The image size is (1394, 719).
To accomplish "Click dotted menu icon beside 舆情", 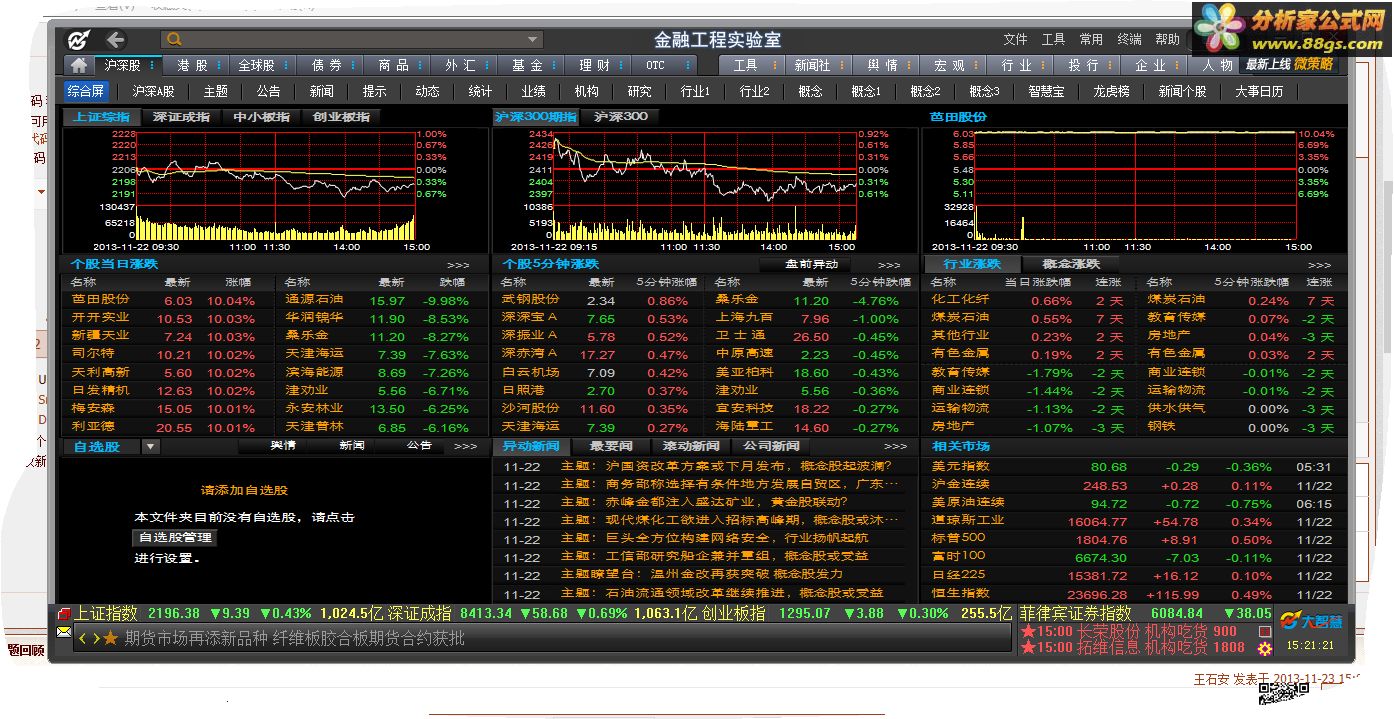I will 908,65.
